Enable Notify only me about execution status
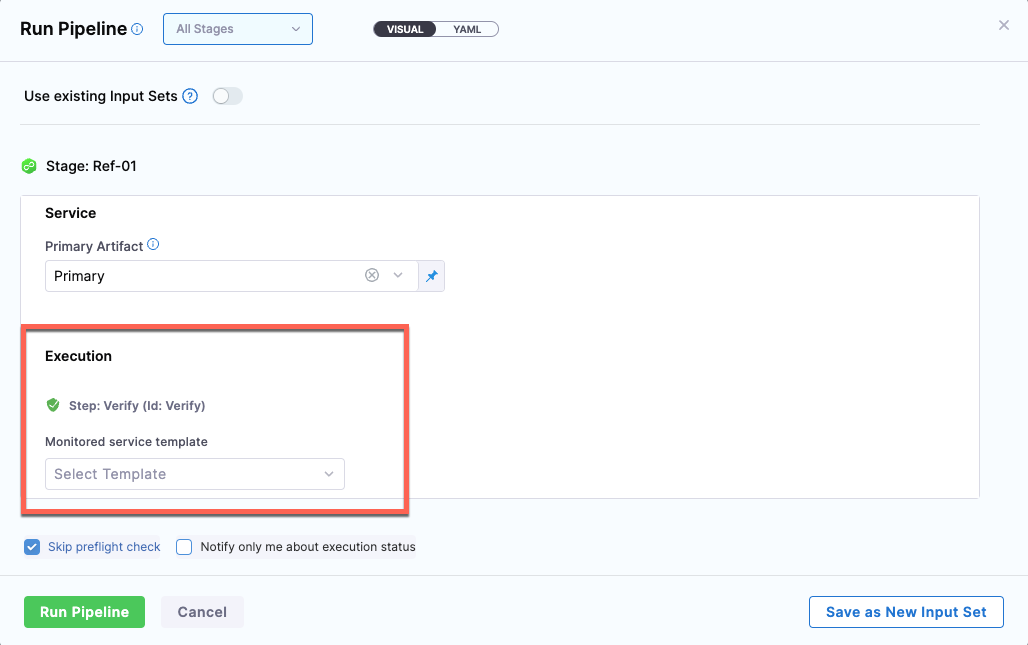This screenshot has width=1028, height=645. pos(184,547)
